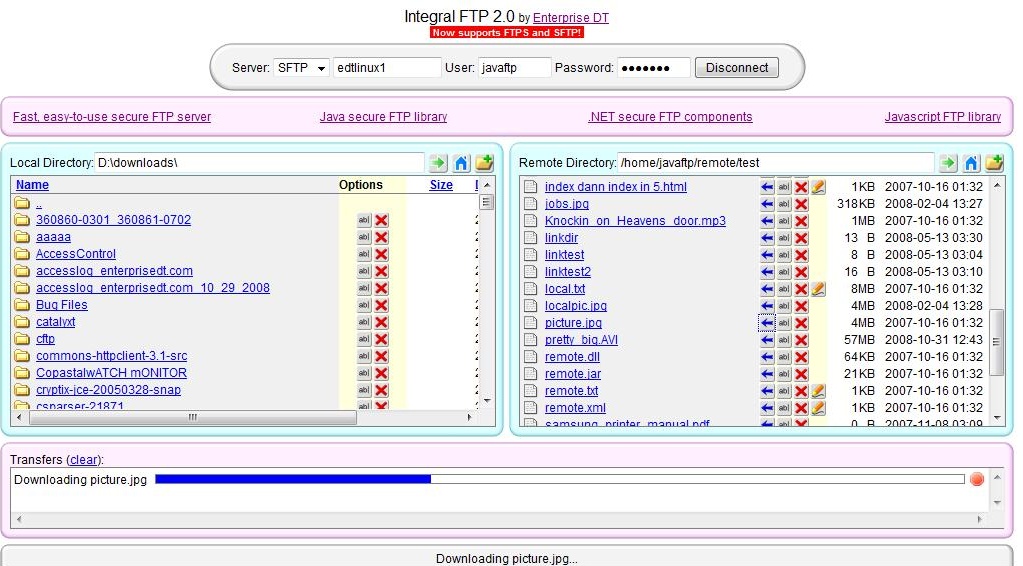Click transfers panel scroll right arrow
This screenshot has width=1023, height=566.
[979, 519]
